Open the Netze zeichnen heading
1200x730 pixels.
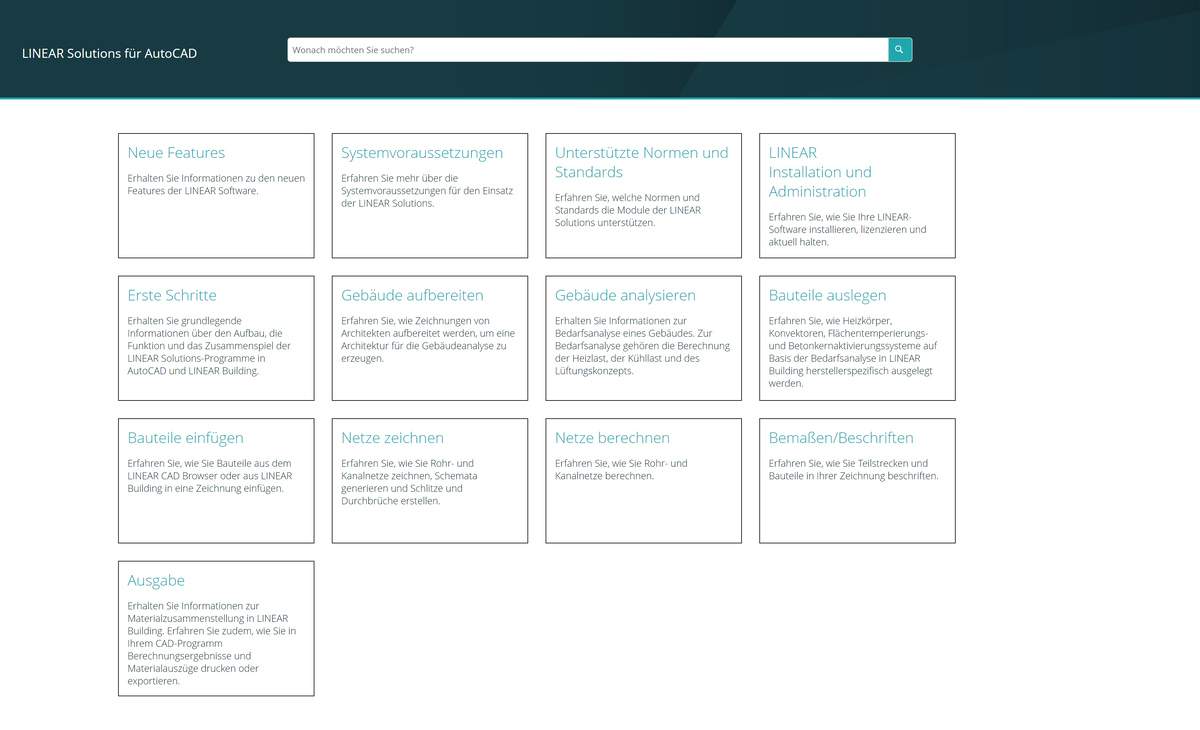[392, 438]
